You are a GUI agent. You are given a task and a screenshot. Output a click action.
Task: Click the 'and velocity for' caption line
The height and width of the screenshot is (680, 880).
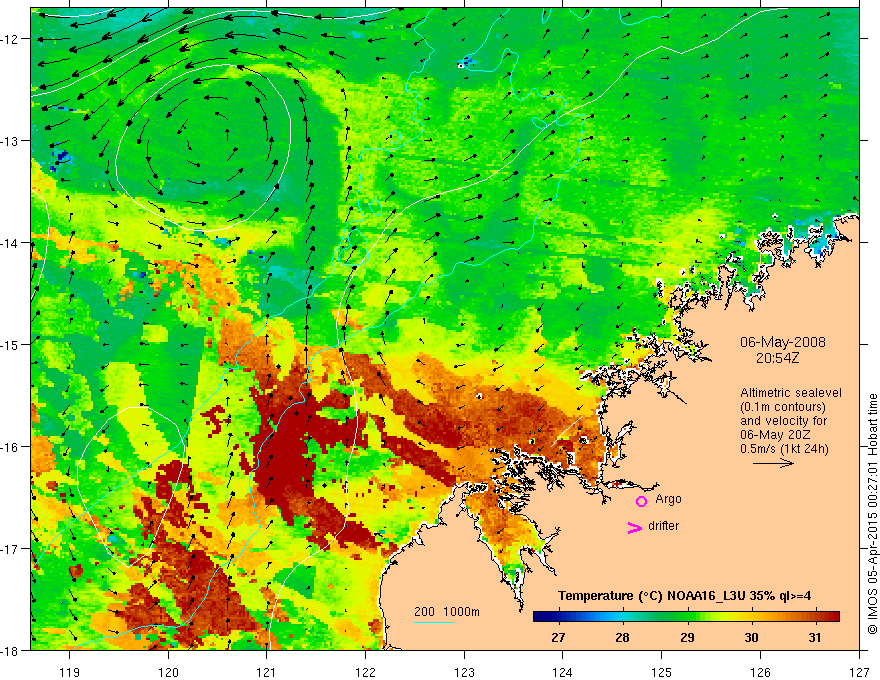tap(783, 421)
